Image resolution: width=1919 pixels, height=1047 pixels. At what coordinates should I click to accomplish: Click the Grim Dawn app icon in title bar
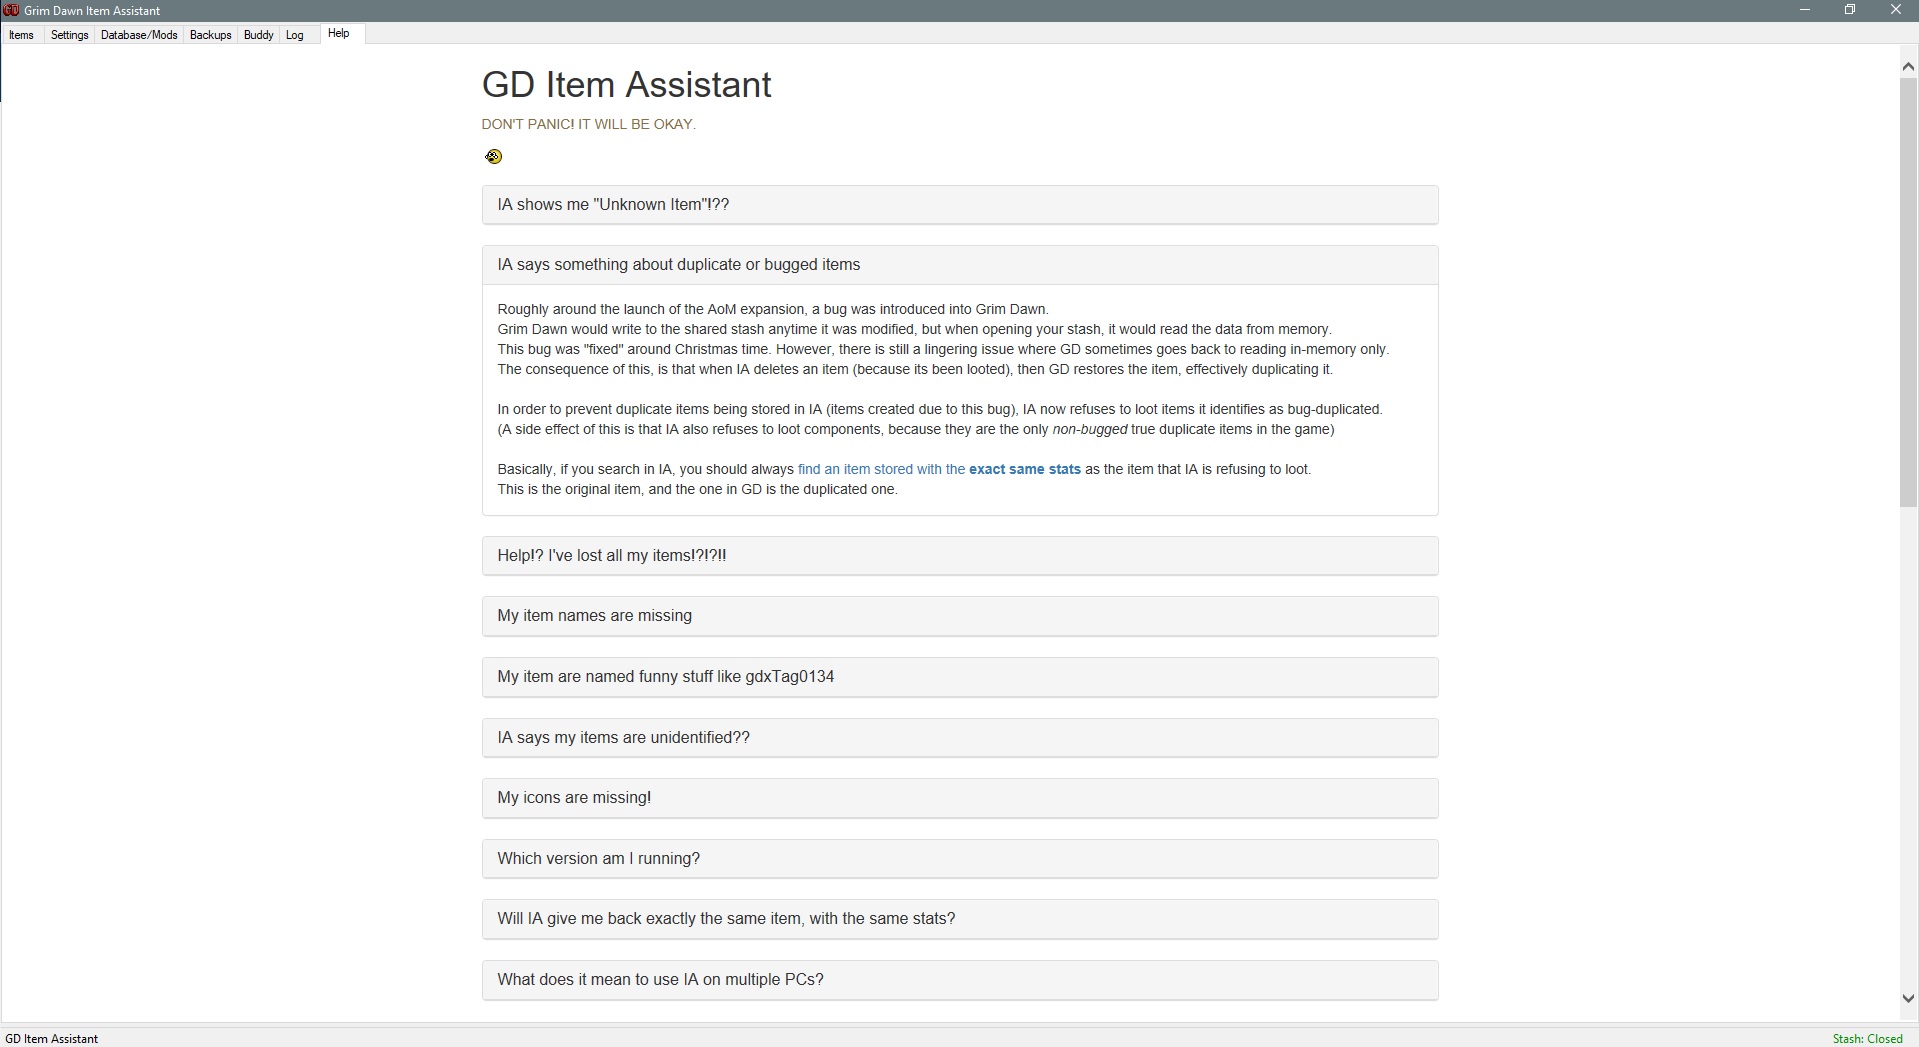pos(12,10)
